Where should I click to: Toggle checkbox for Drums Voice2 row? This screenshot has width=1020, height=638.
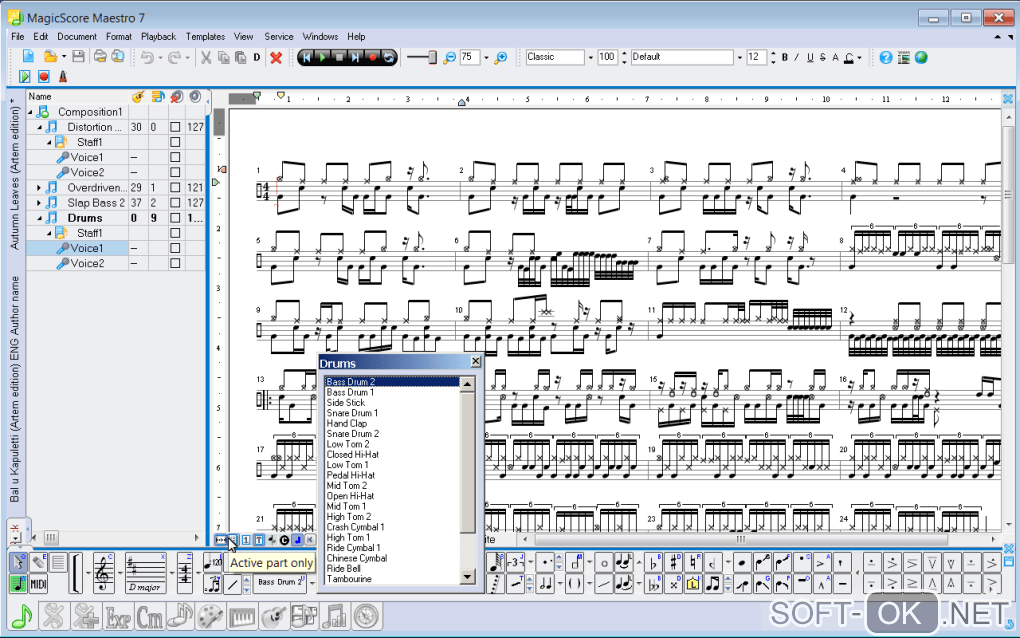175,263
